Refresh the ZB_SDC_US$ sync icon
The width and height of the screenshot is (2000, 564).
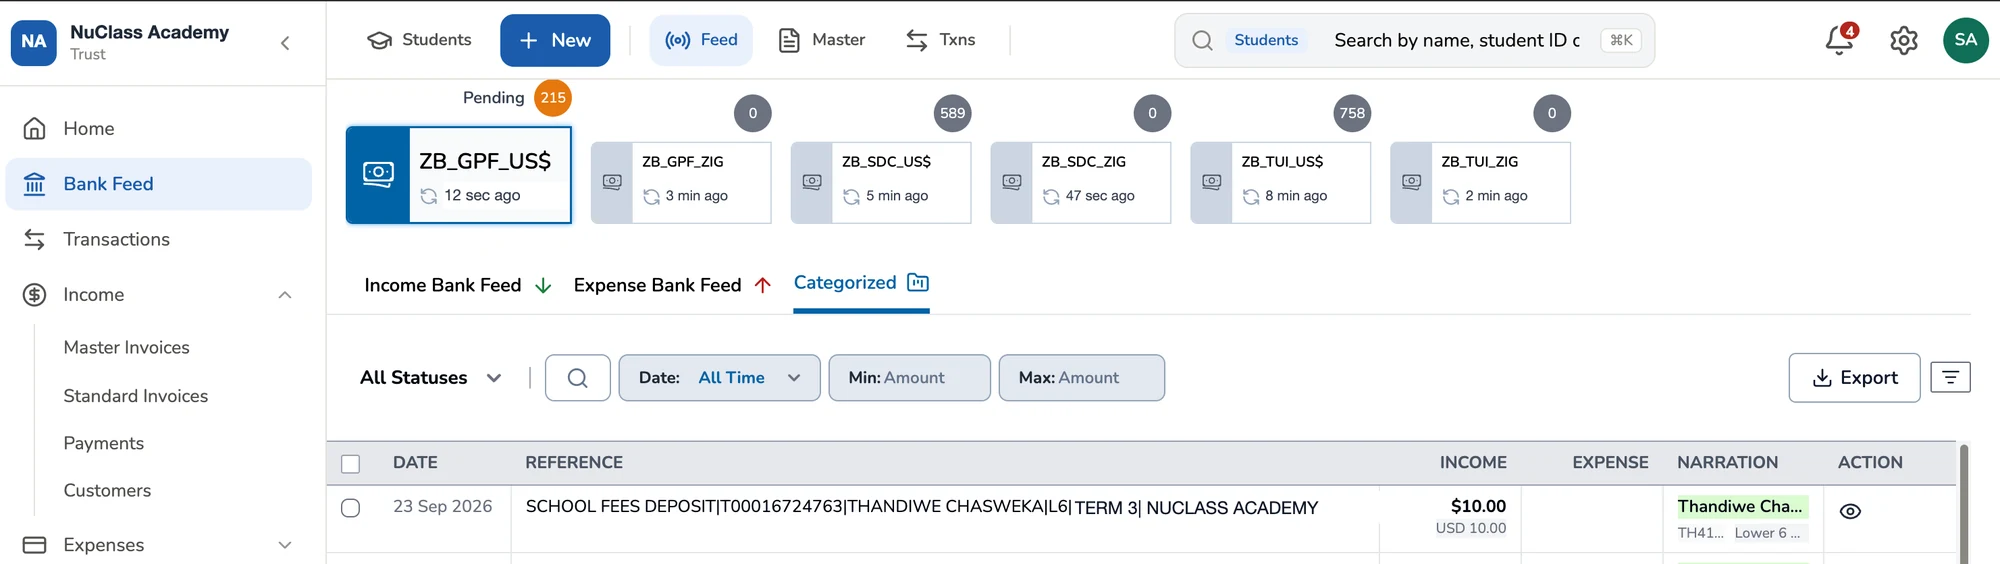[851, 196]
